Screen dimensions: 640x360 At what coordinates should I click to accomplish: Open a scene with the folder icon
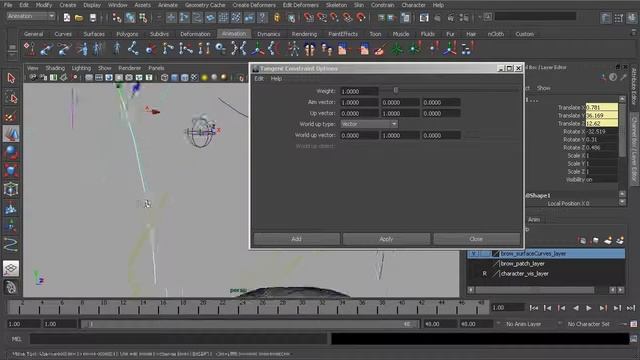79,18
